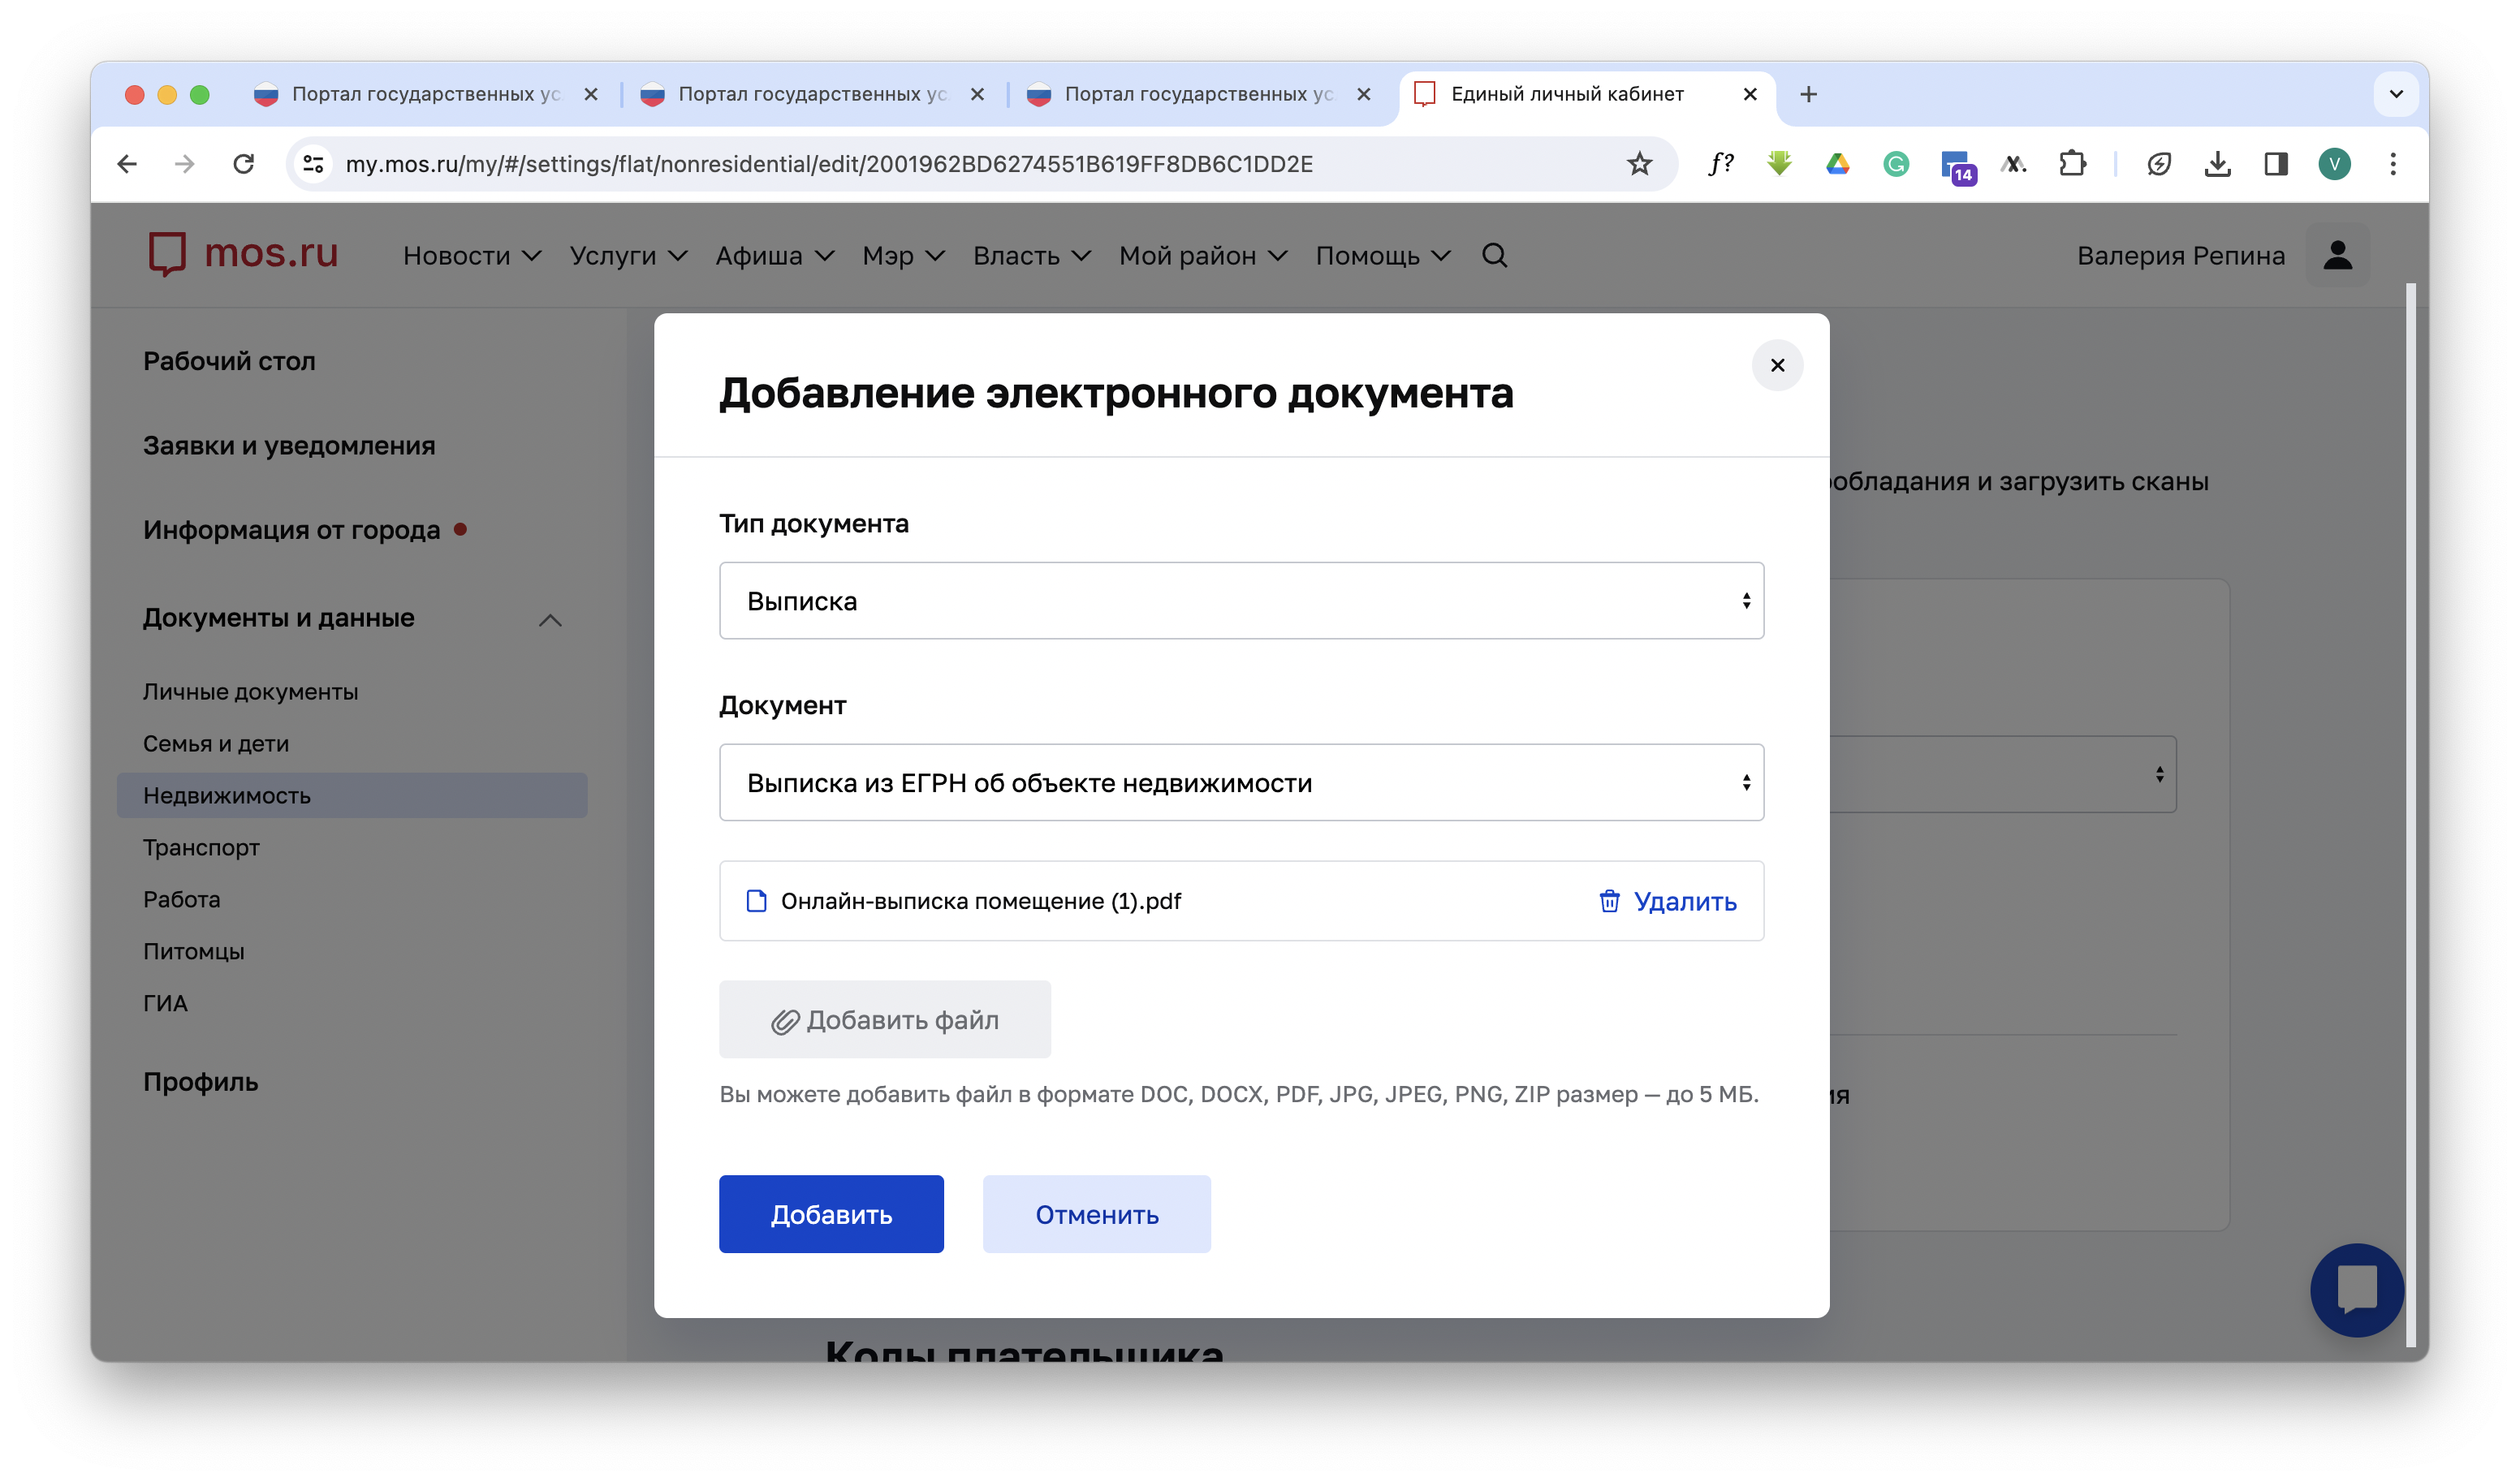Click the Google Drive extension icon

click(x=1837, y=164)
